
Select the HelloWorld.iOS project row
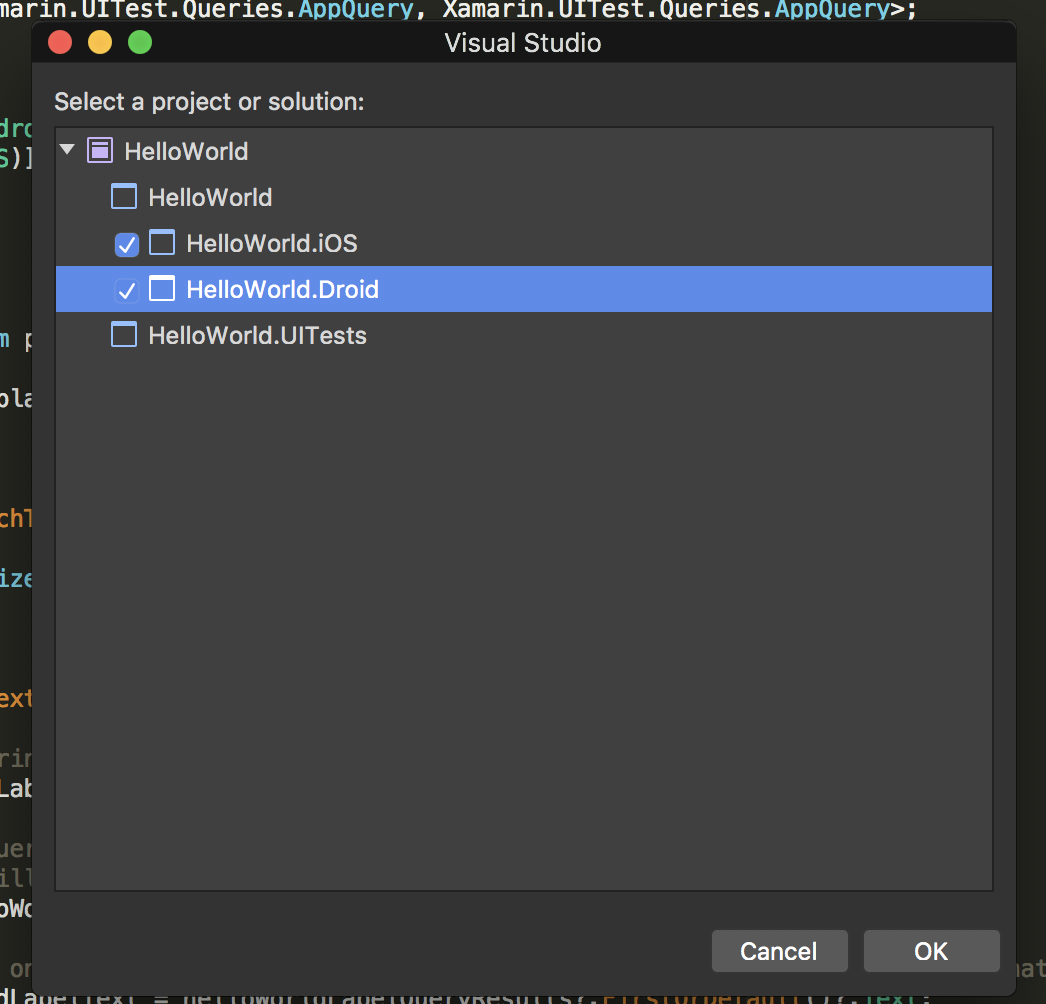(x=273, y=243)
